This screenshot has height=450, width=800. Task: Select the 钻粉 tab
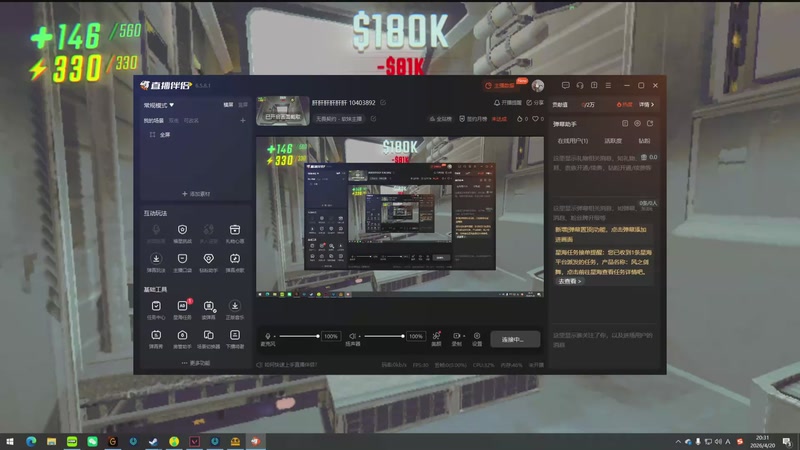tap(644, 141)
